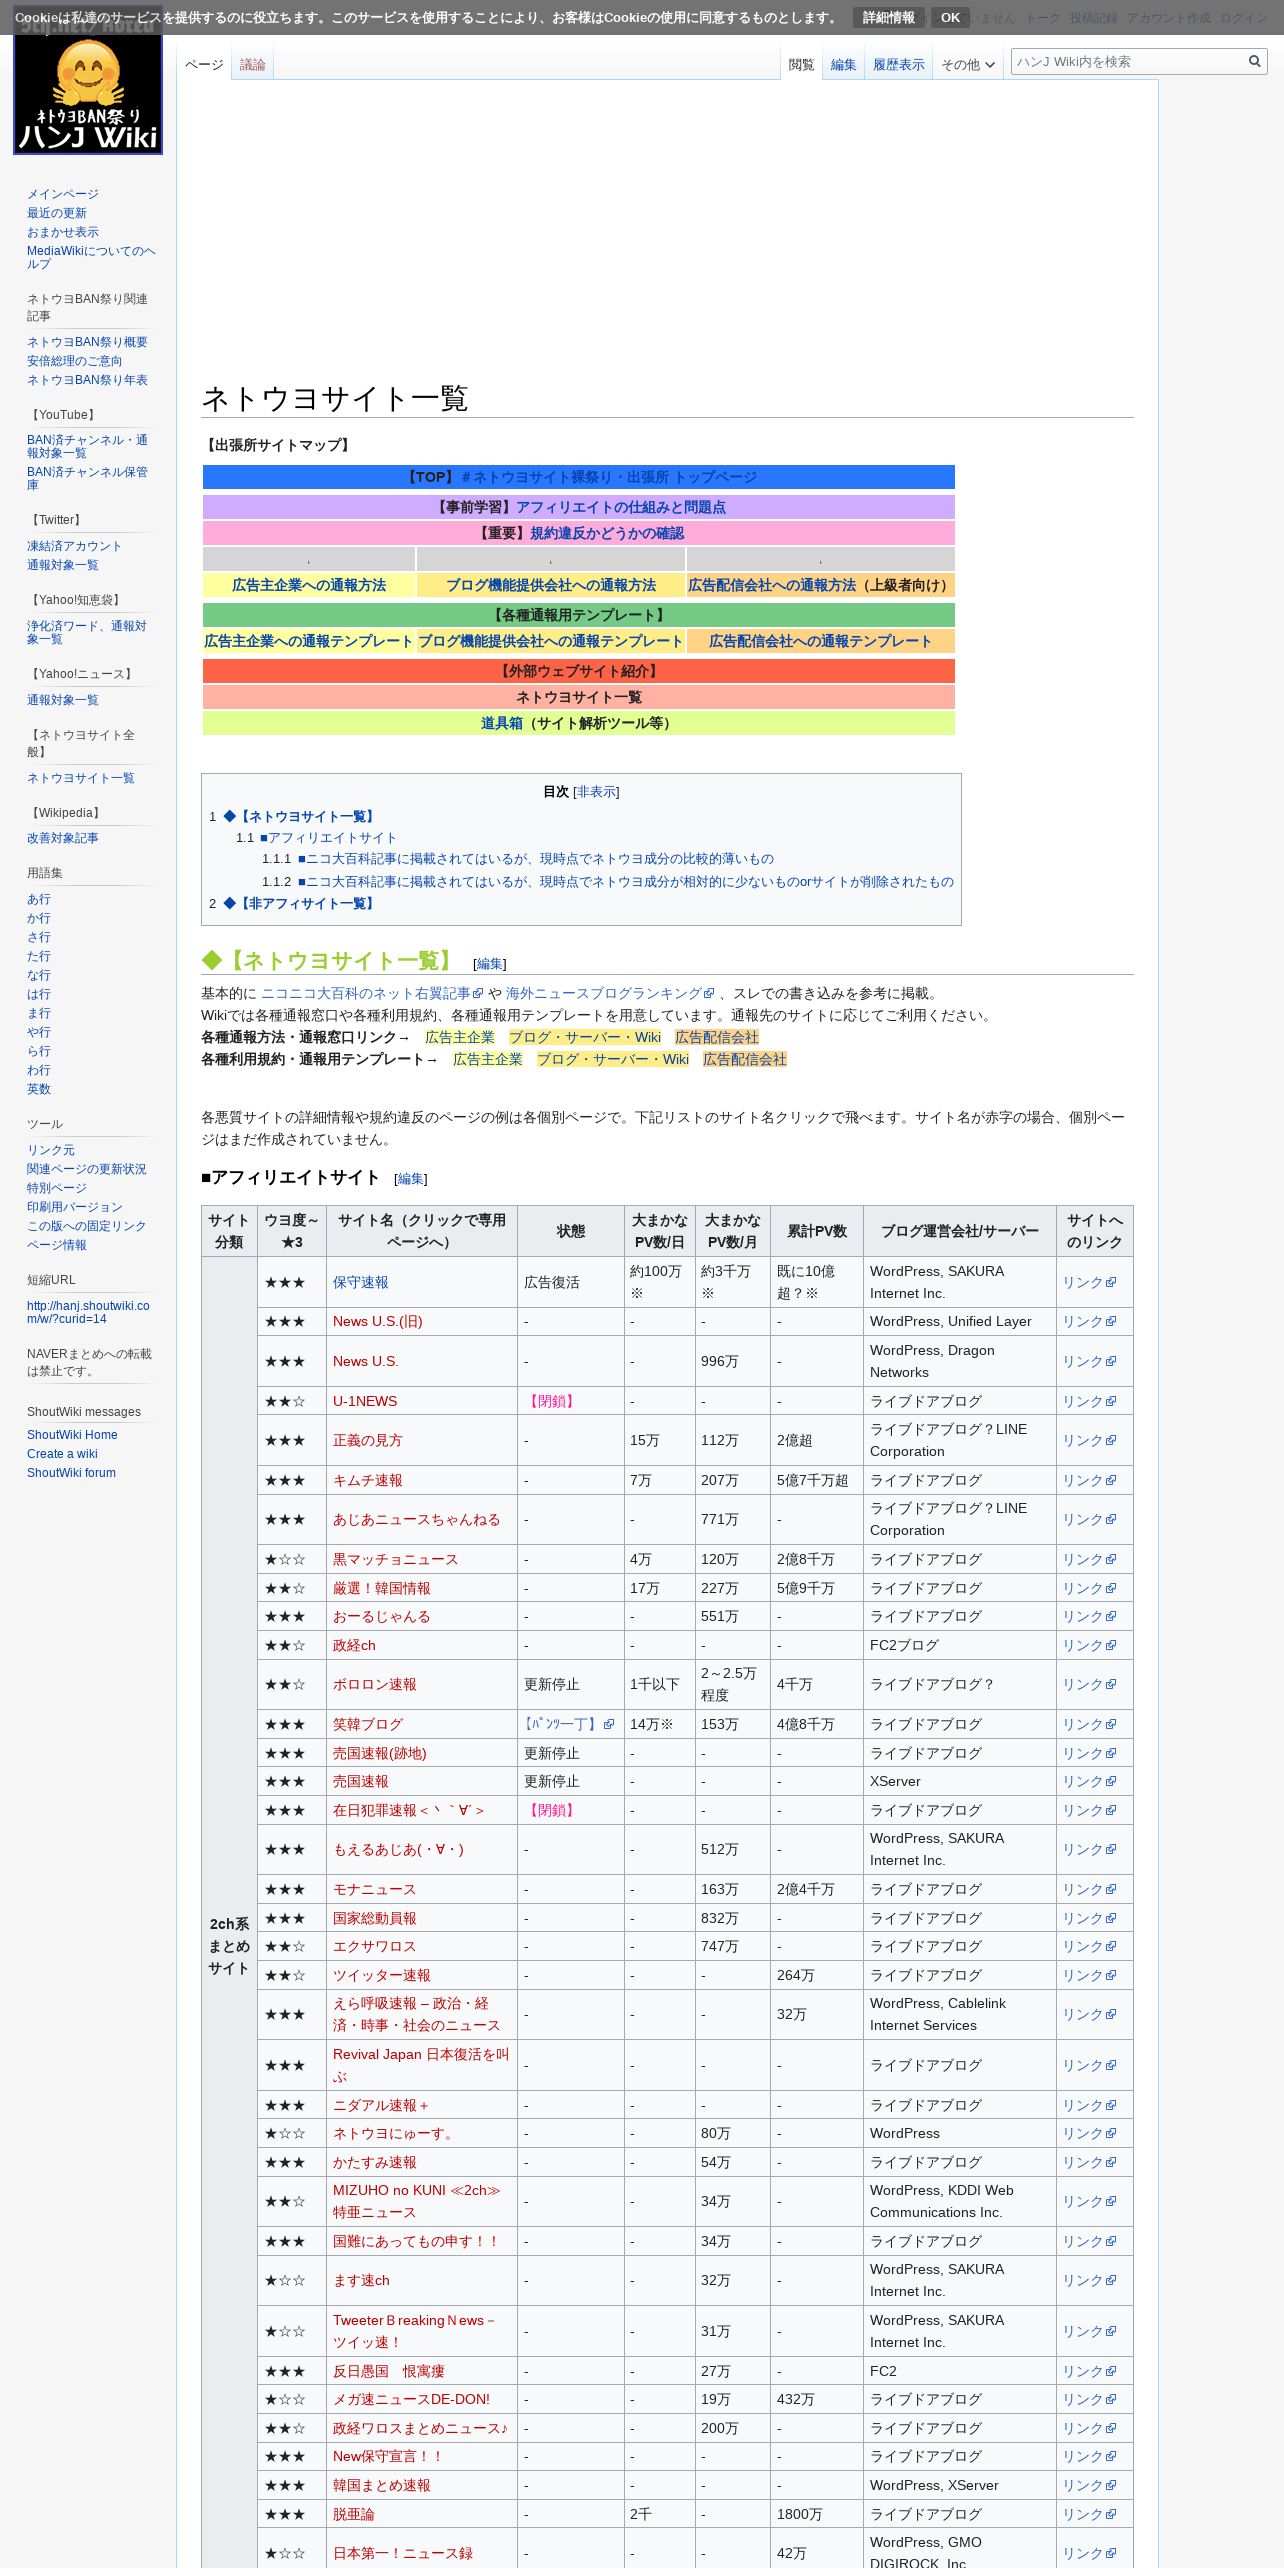Open 保守速報 site page link

(x=361, y=1282)
